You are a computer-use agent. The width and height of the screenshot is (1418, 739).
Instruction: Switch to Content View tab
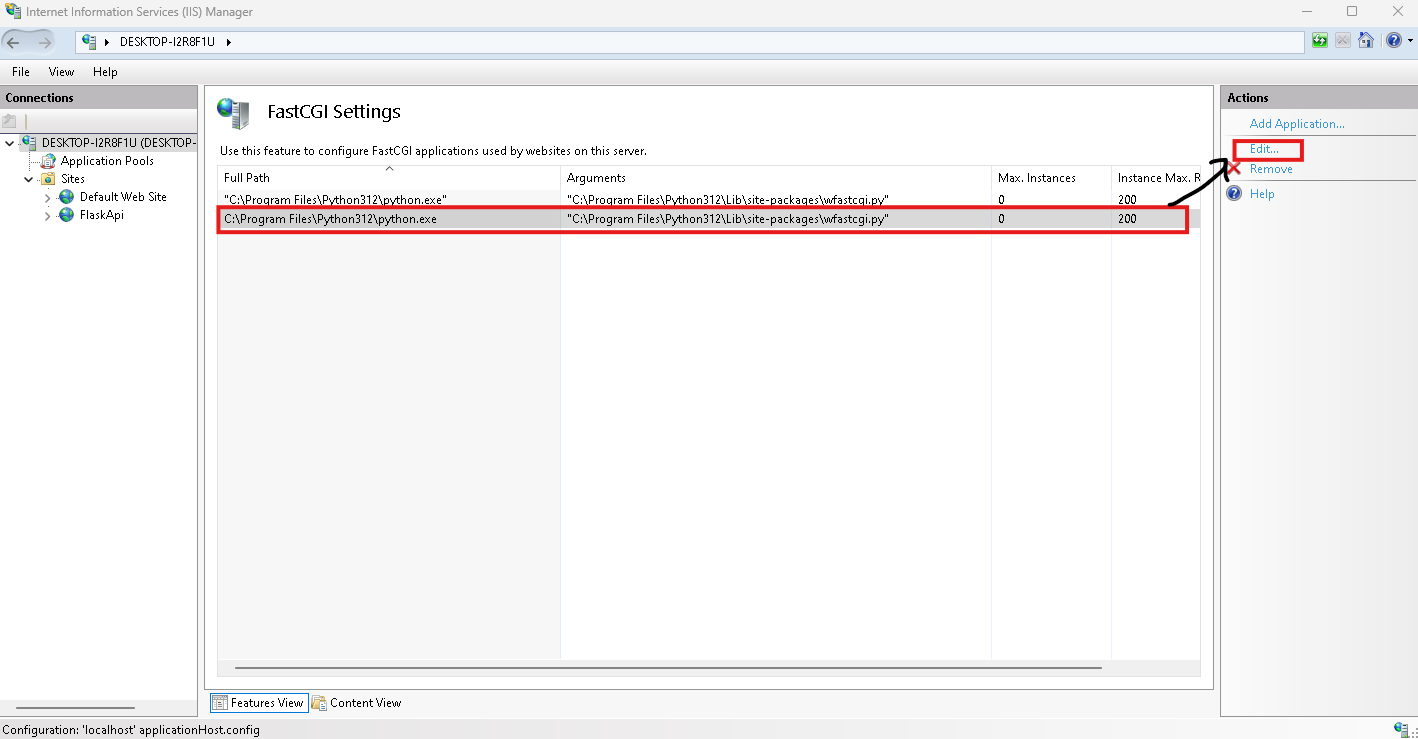pos(357,703)
